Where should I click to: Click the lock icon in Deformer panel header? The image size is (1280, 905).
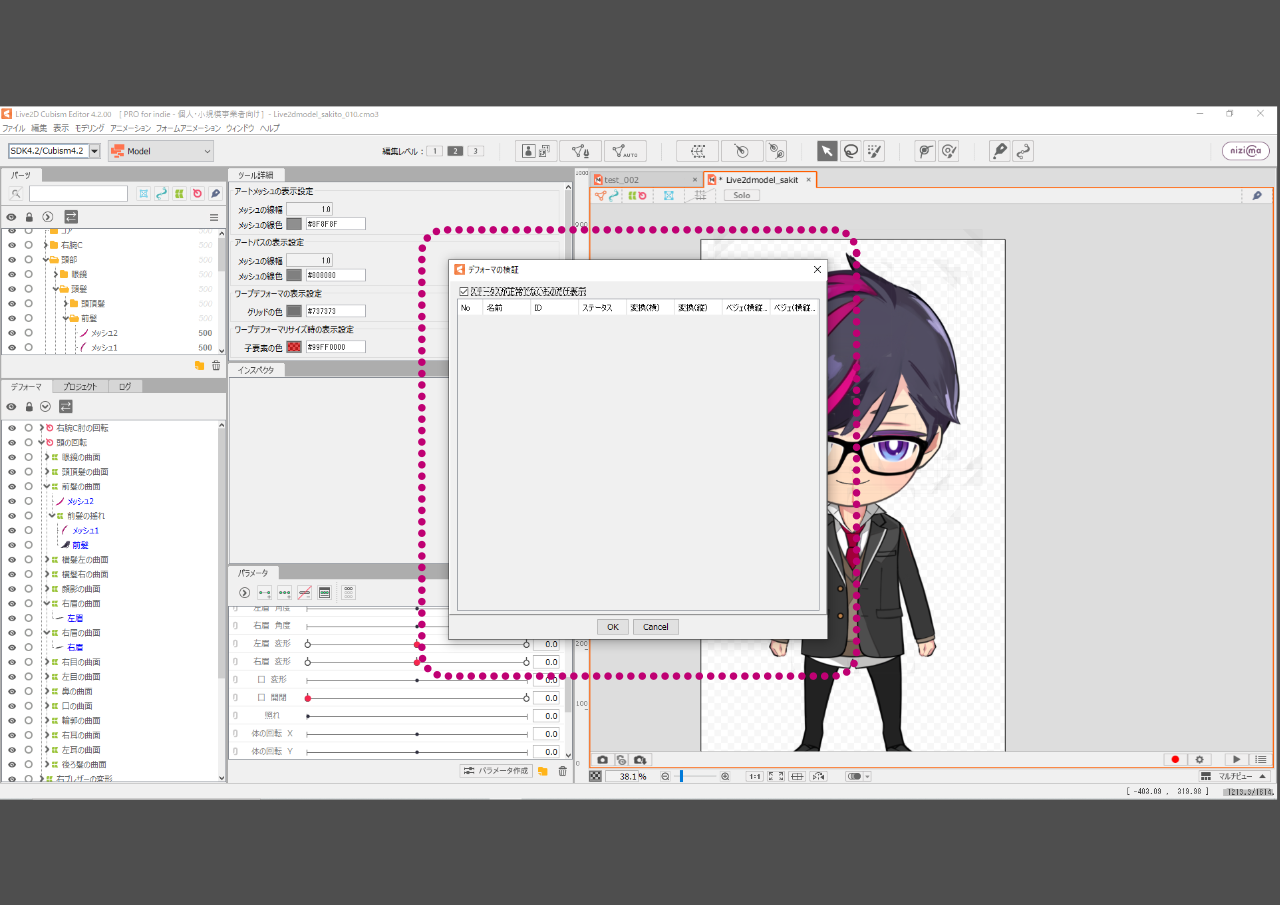click(29, 407)
